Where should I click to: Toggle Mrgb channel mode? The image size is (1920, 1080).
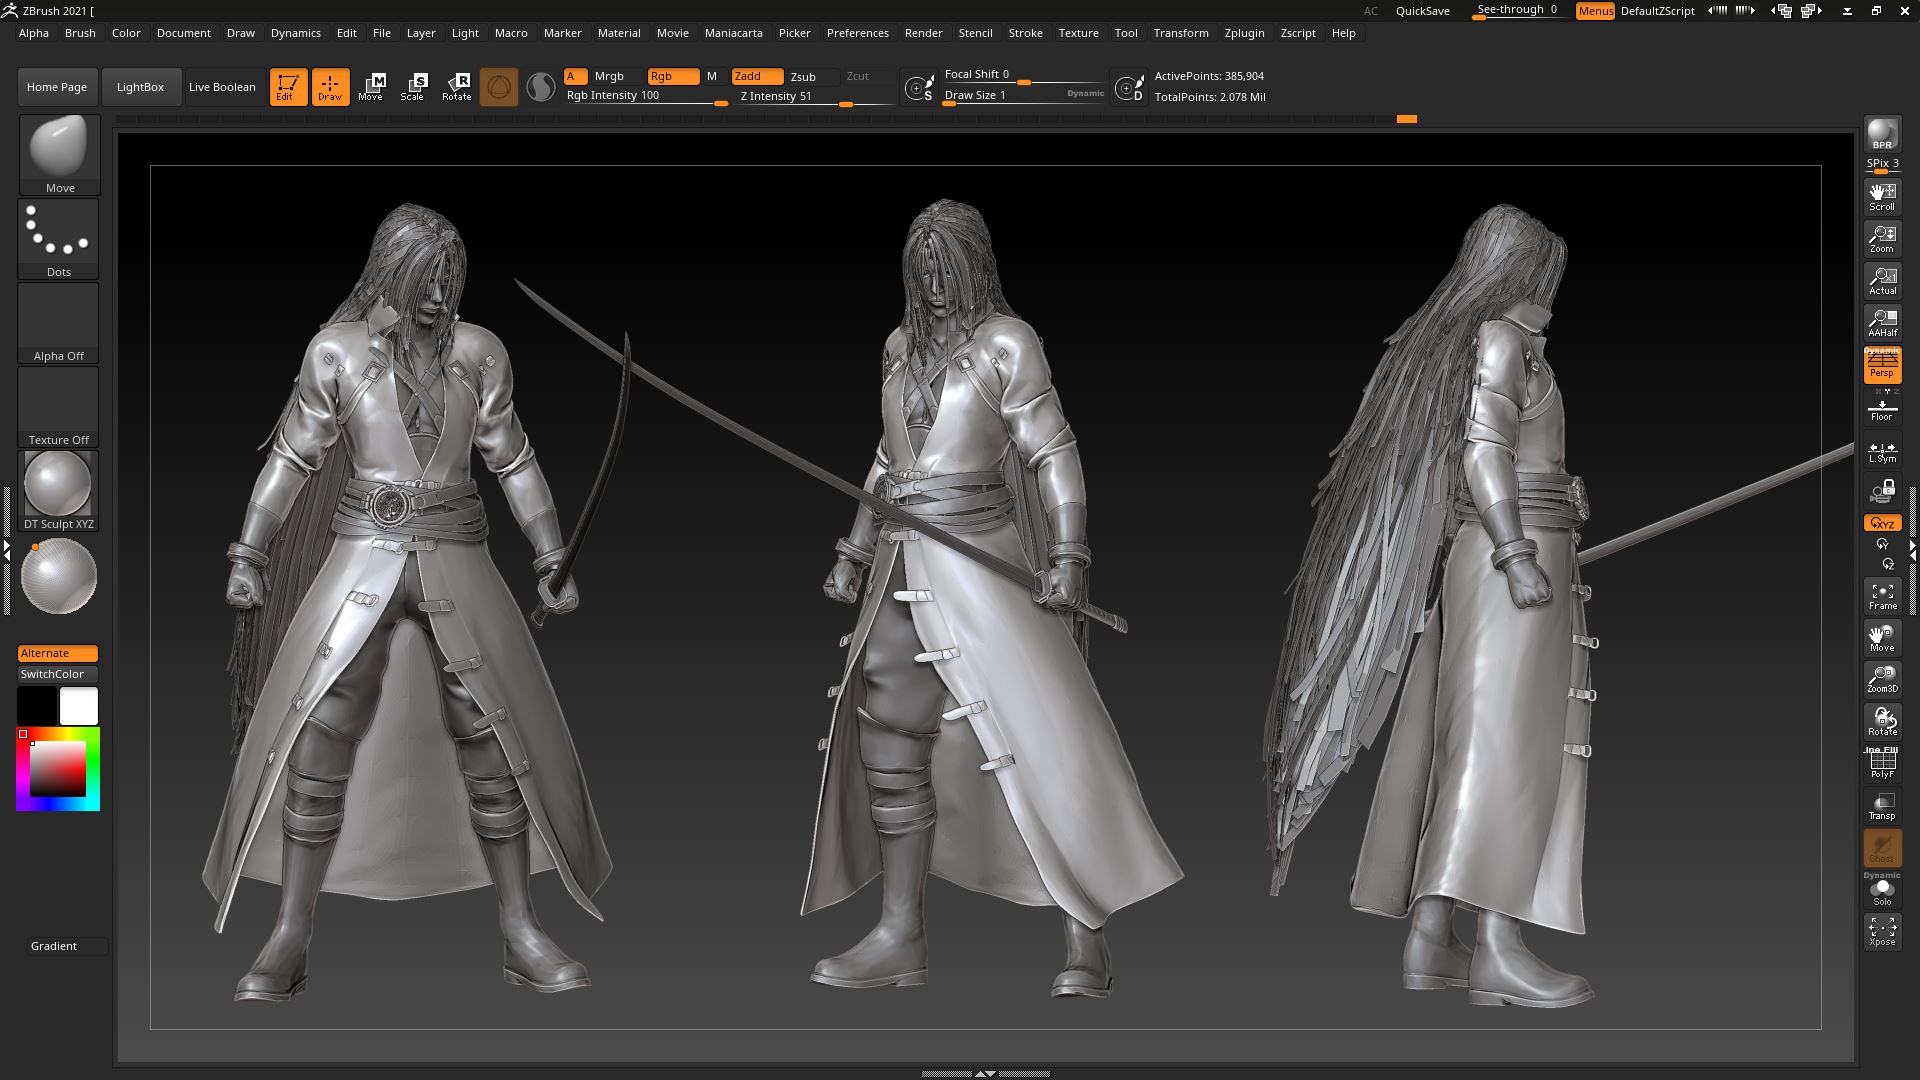click(x=617, y=77)
